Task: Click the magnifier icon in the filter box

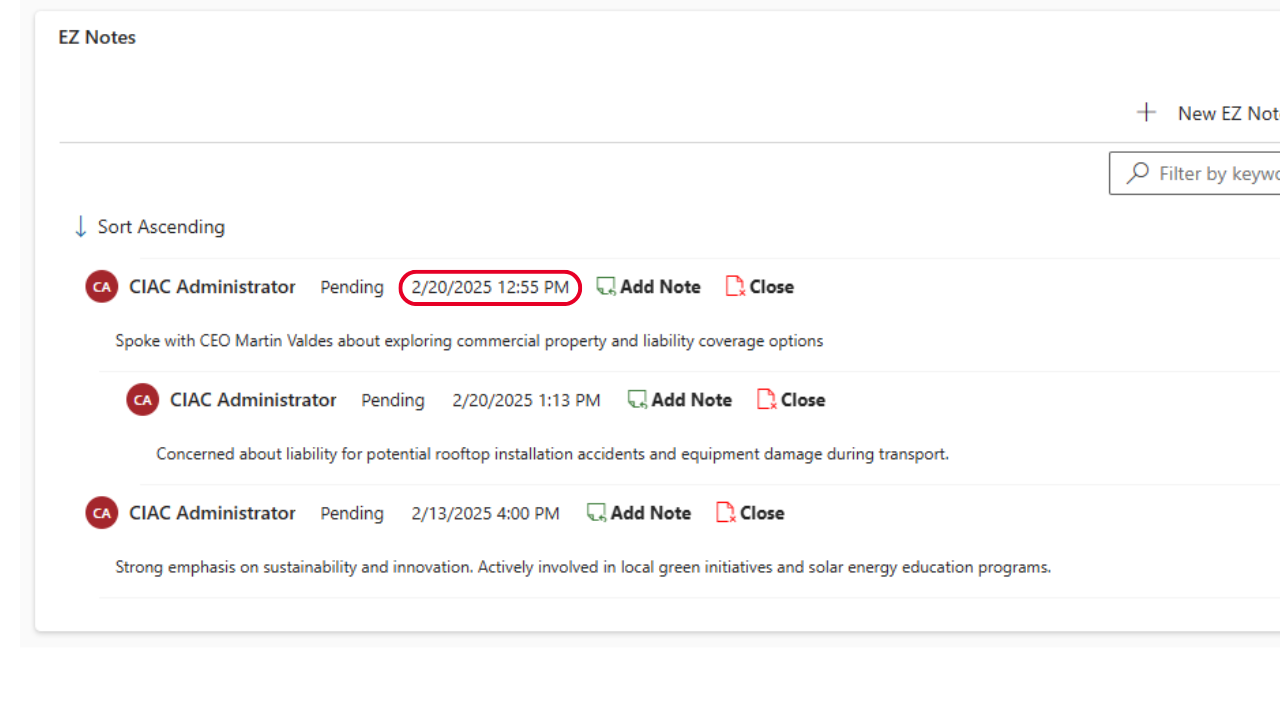Action: (1138, 173)
